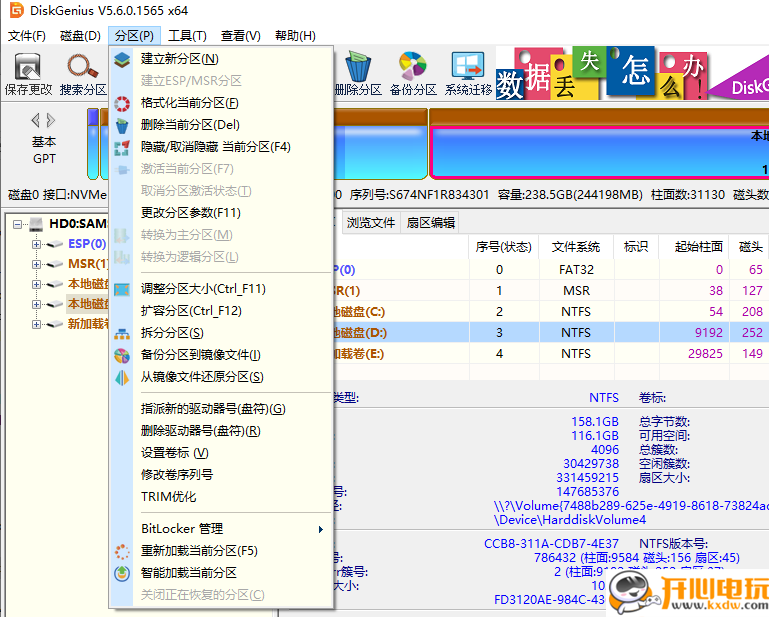Open the 文件(F) menu
Screen dimensions: 769x617
click(x=27, y=36)
